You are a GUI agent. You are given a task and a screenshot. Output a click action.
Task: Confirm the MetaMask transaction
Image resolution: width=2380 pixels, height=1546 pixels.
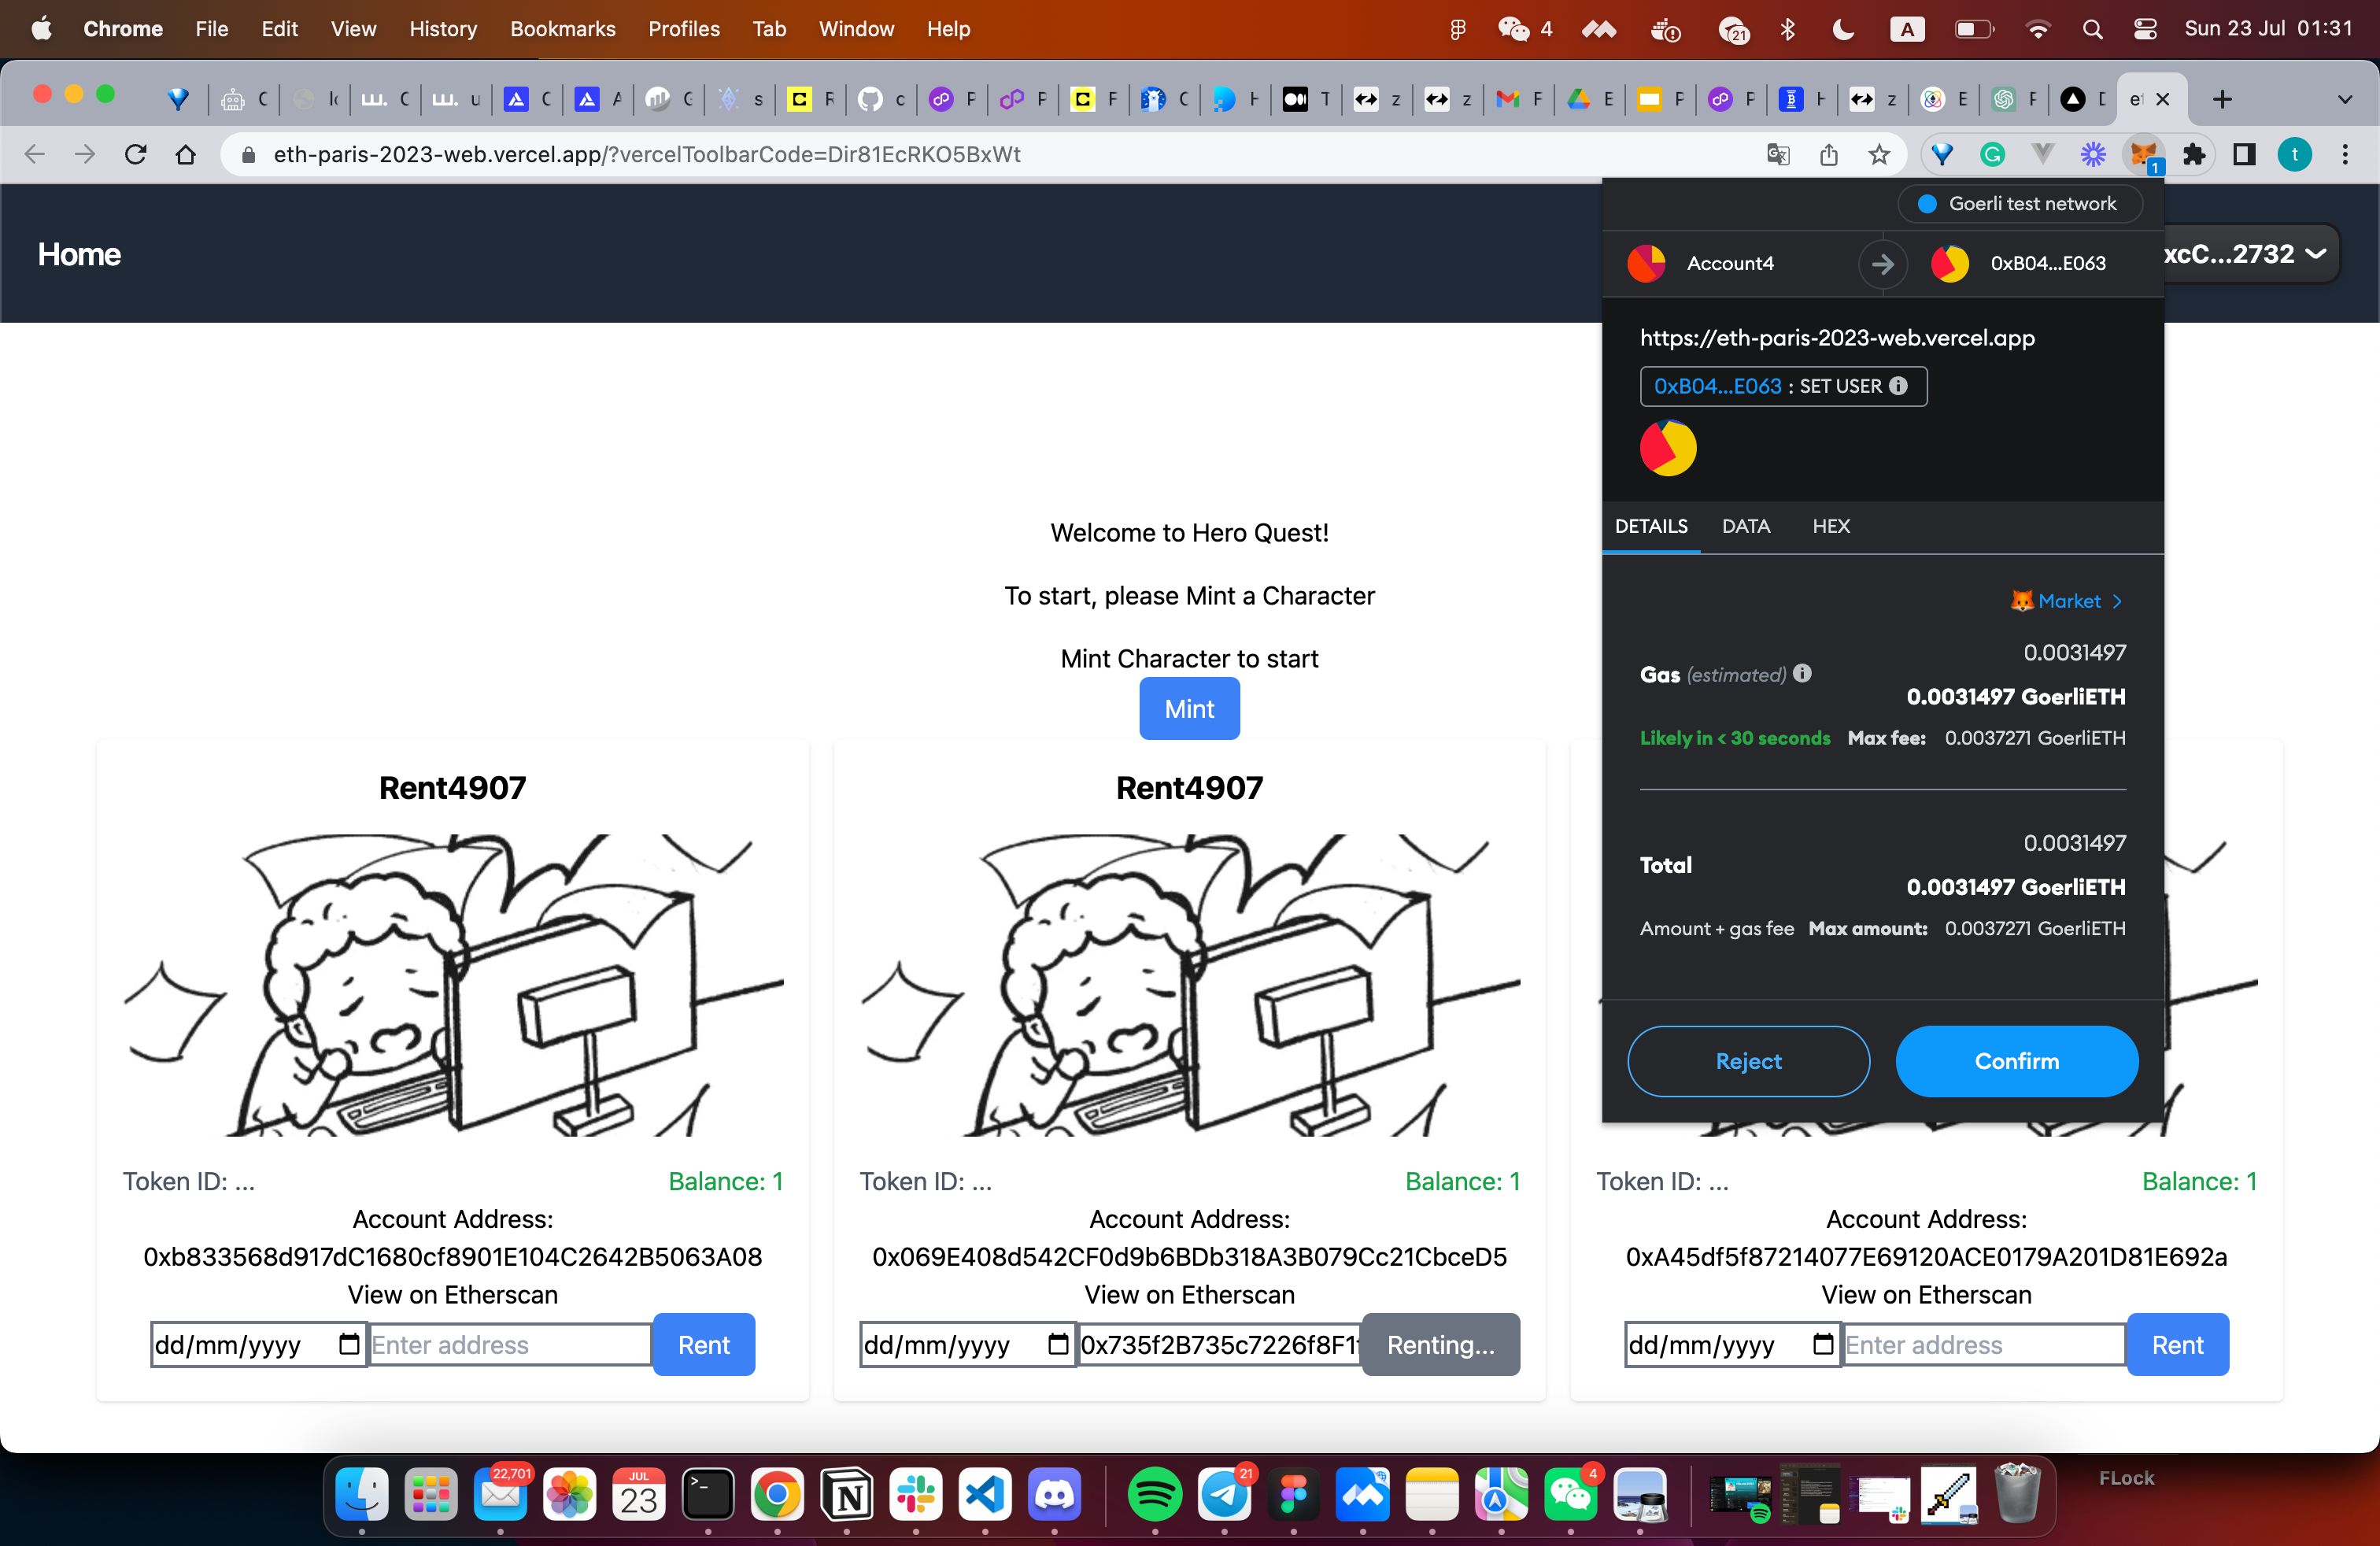(x=2016, y=1061)
